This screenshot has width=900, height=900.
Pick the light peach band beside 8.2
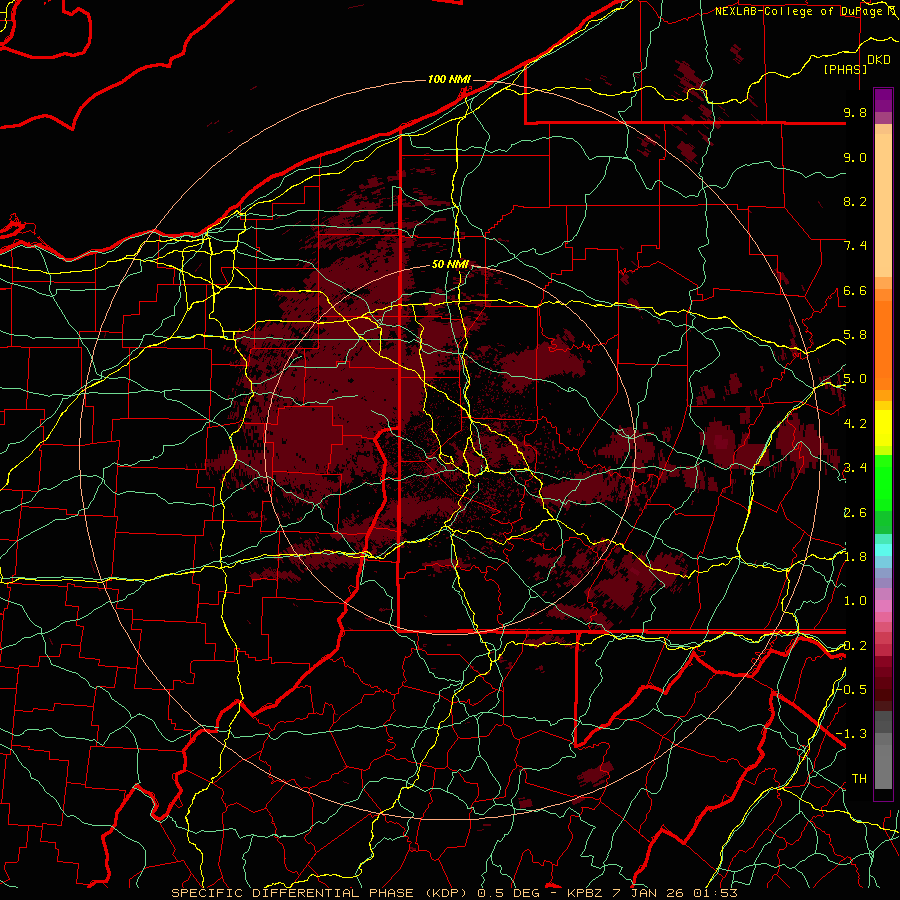tap(883, 205)
